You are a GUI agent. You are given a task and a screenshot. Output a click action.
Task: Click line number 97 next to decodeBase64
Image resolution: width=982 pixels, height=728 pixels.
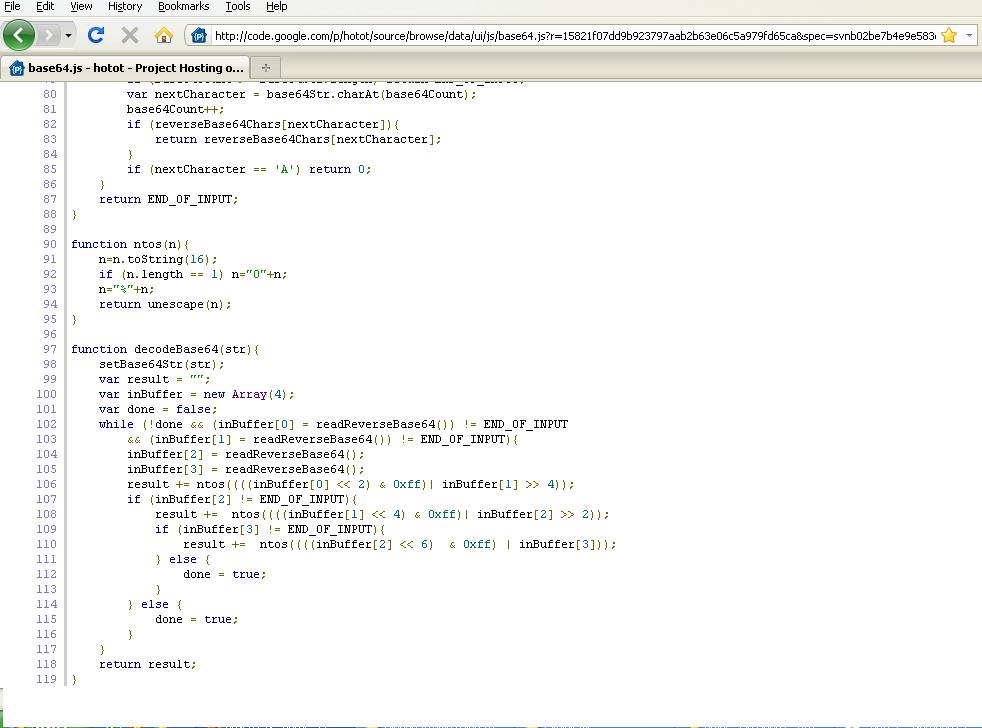[47, 349]
